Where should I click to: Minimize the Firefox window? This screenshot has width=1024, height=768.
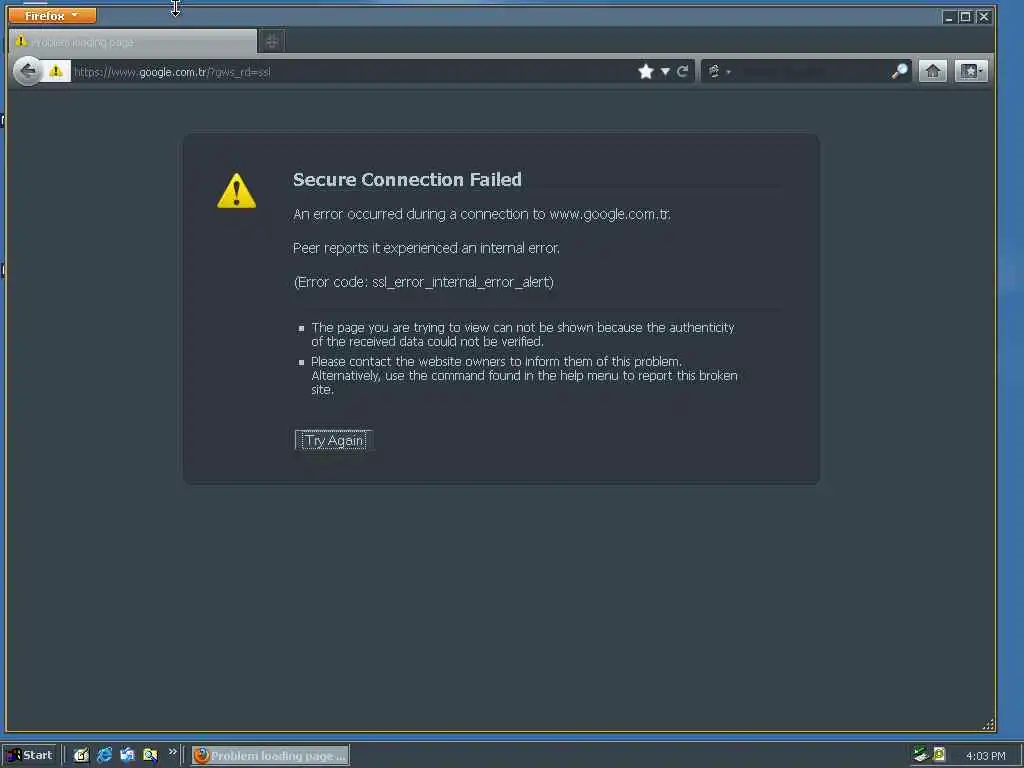pos(949,17)
